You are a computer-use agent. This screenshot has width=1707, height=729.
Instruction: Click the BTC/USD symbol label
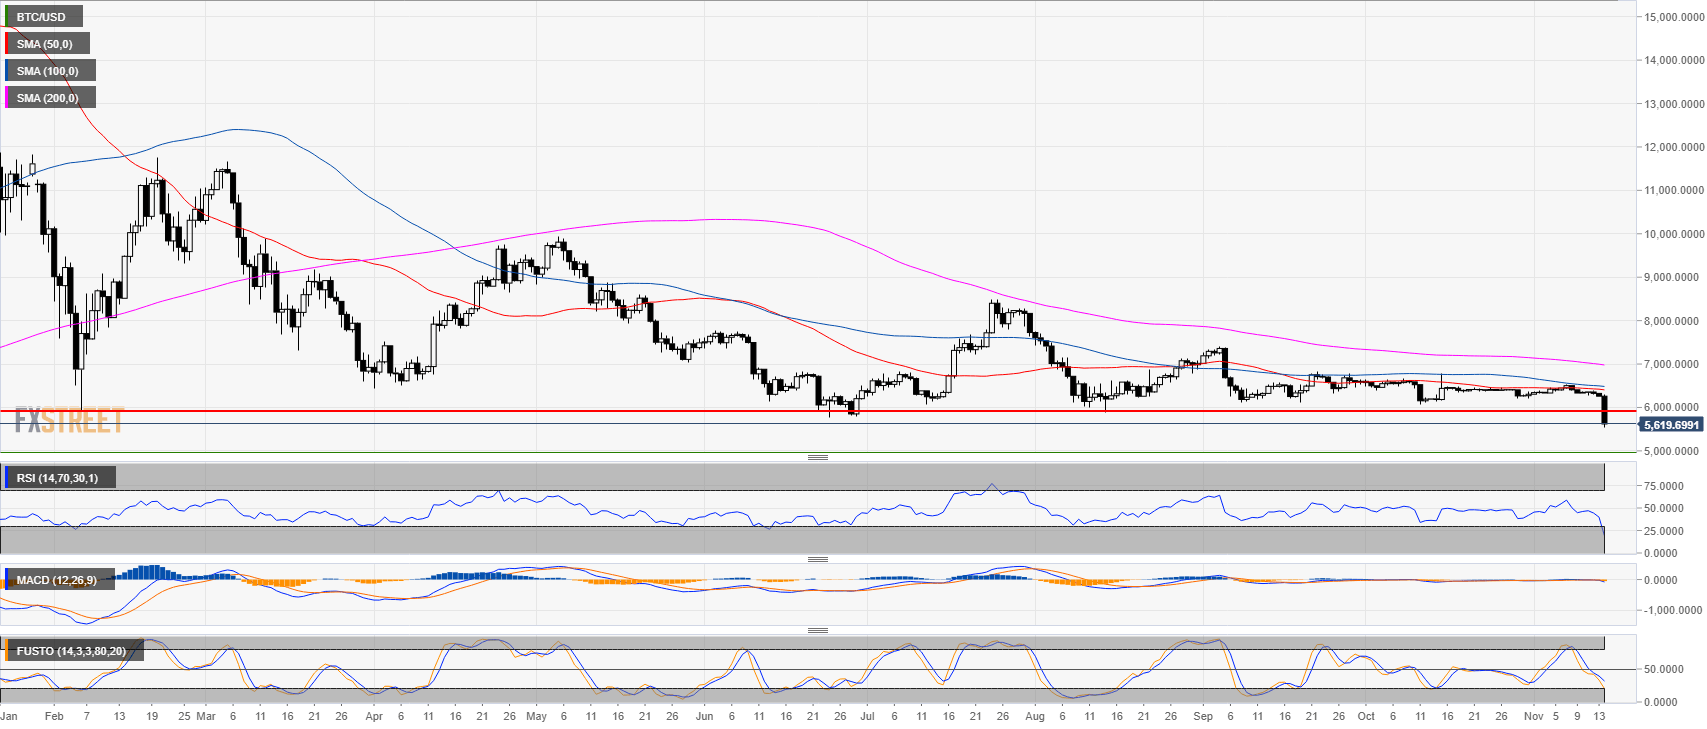42,17
